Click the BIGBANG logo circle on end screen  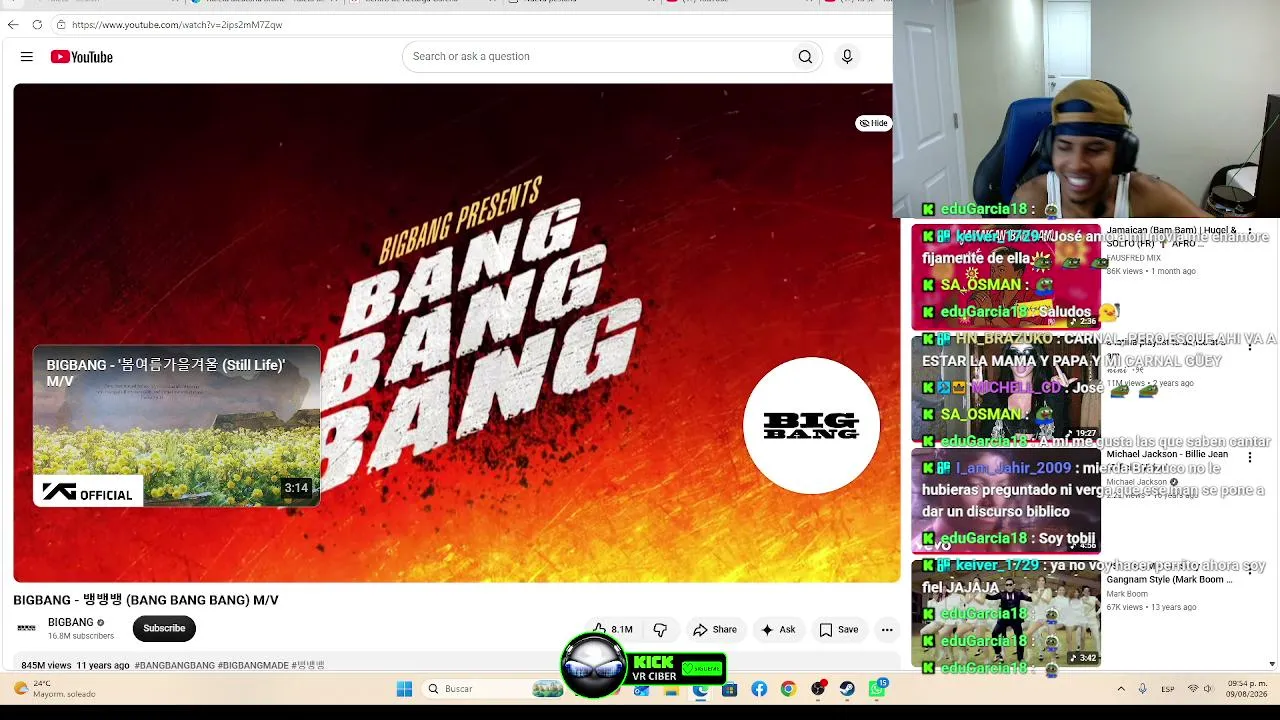pos(811,426)
